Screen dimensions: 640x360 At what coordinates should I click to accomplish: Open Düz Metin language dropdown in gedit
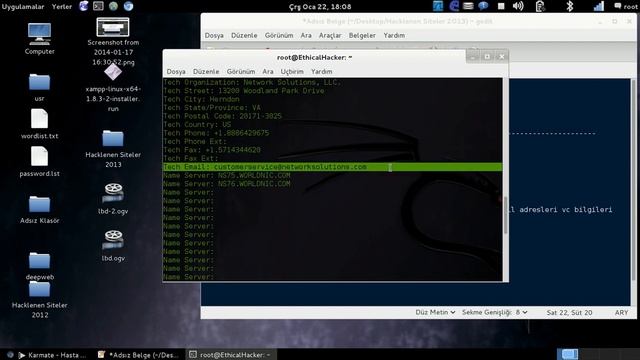click(435, 312)
